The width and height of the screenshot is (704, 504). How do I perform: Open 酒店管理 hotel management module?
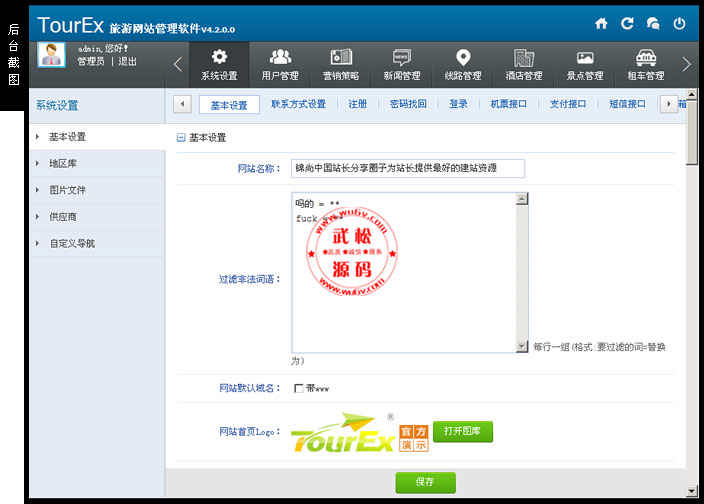click(524, 64)
